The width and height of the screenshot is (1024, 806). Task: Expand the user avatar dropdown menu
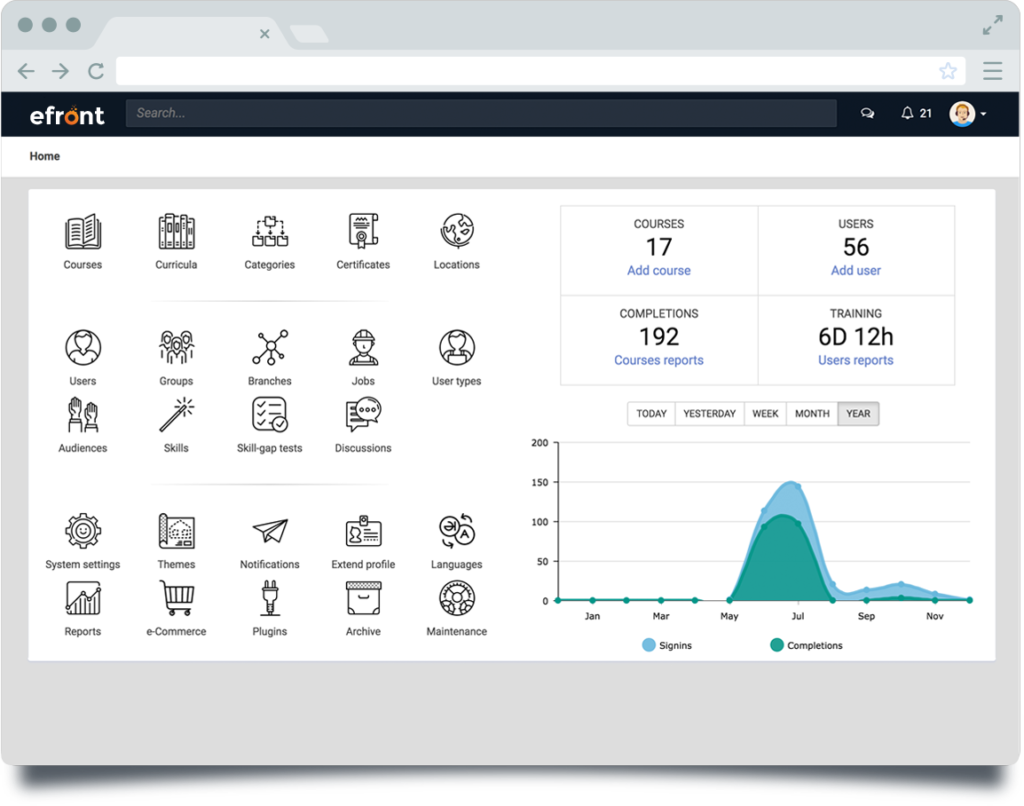968,114
